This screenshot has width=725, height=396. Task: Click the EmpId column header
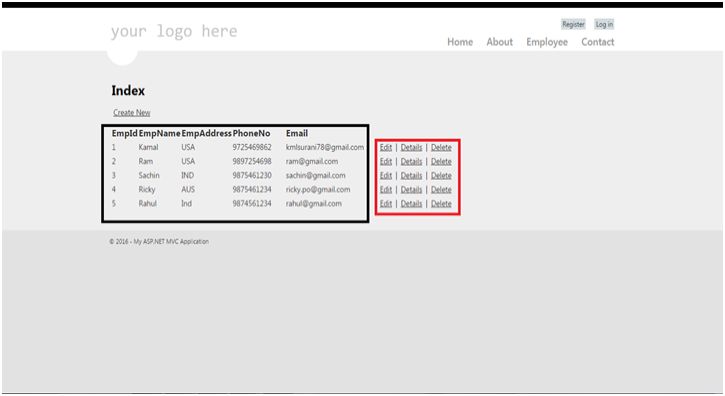pyautogui.click(x=124, y=133)
